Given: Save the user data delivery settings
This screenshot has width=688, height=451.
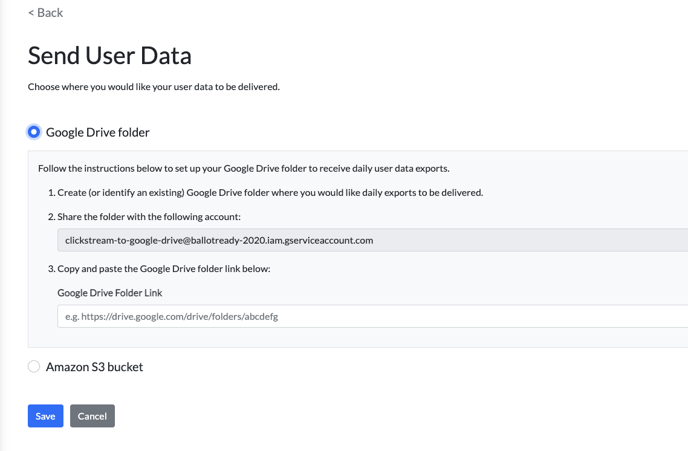Looking at the screenshot, I should 45,416.
